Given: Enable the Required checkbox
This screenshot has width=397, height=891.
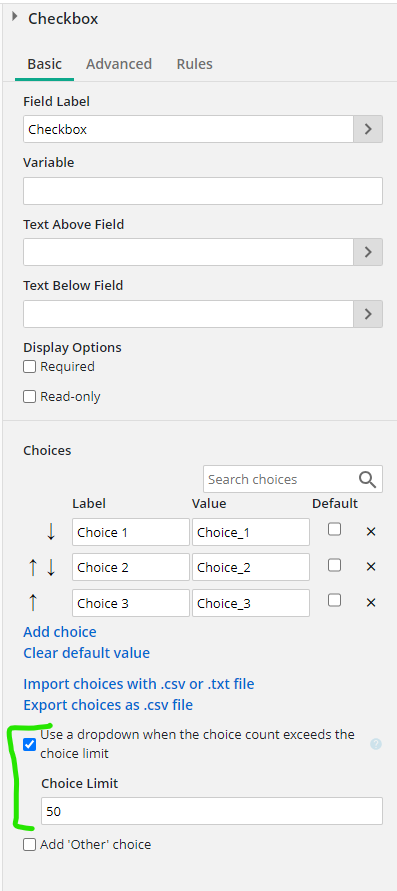Looking at the screenshot, I should click(30, 367).
